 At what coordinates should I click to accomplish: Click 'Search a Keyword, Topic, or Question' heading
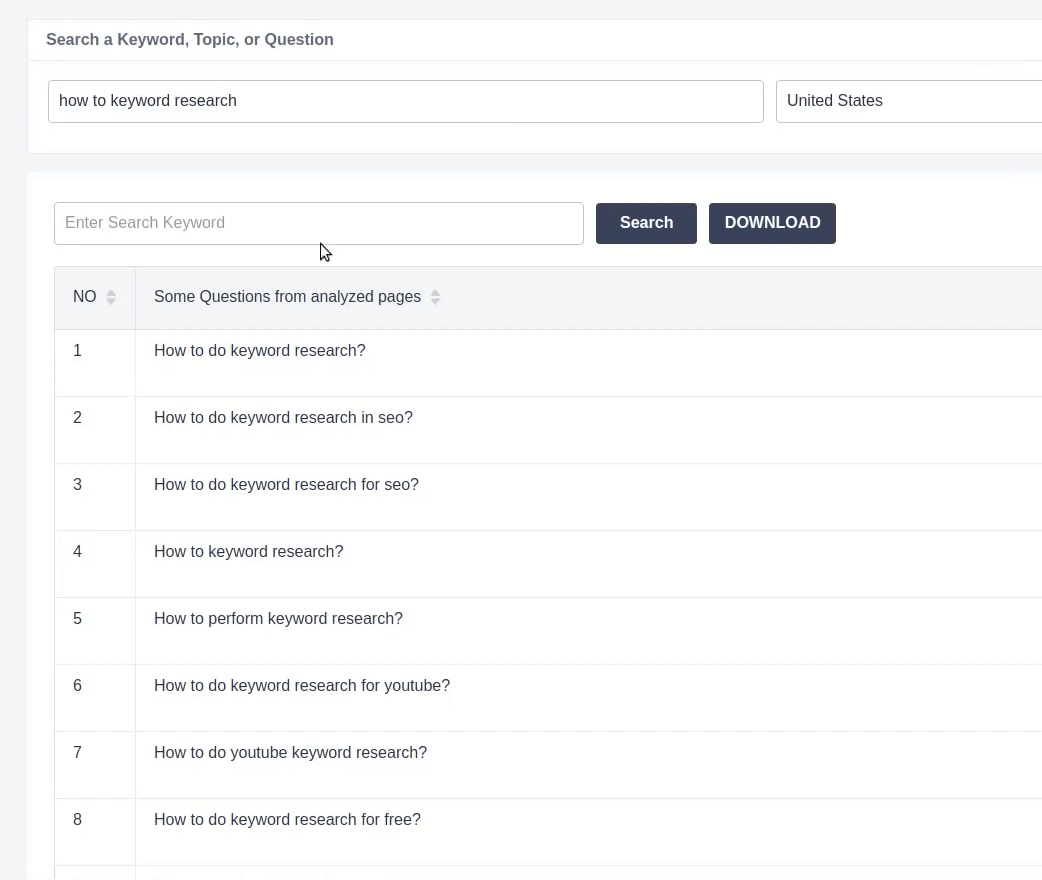190,40
